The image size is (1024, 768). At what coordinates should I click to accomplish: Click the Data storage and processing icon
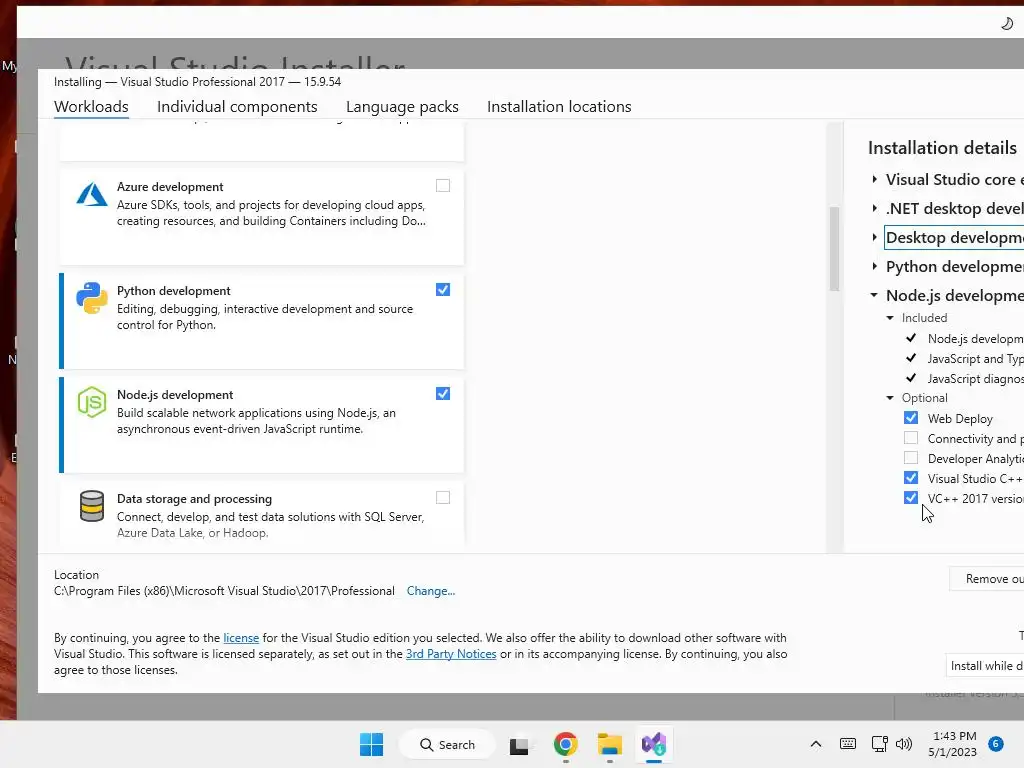point(92,506)
